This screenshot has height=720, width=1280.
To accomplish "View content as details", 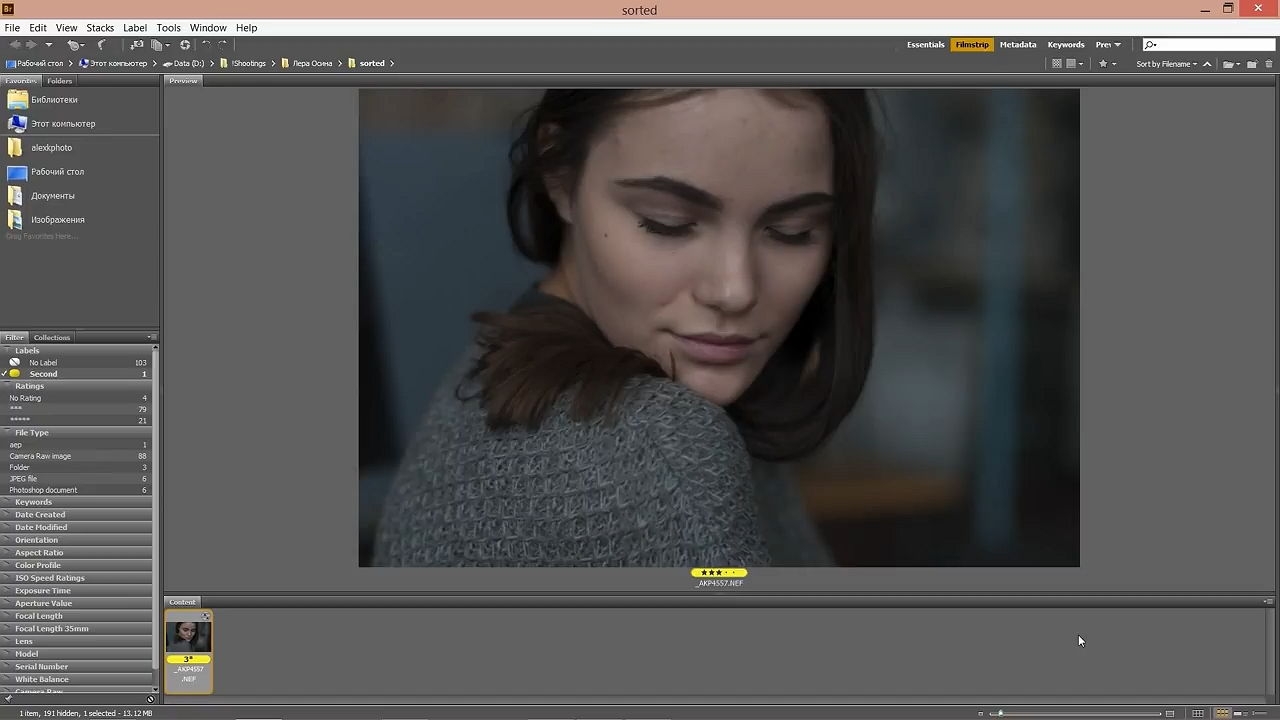I will (x=1241, y=714).
